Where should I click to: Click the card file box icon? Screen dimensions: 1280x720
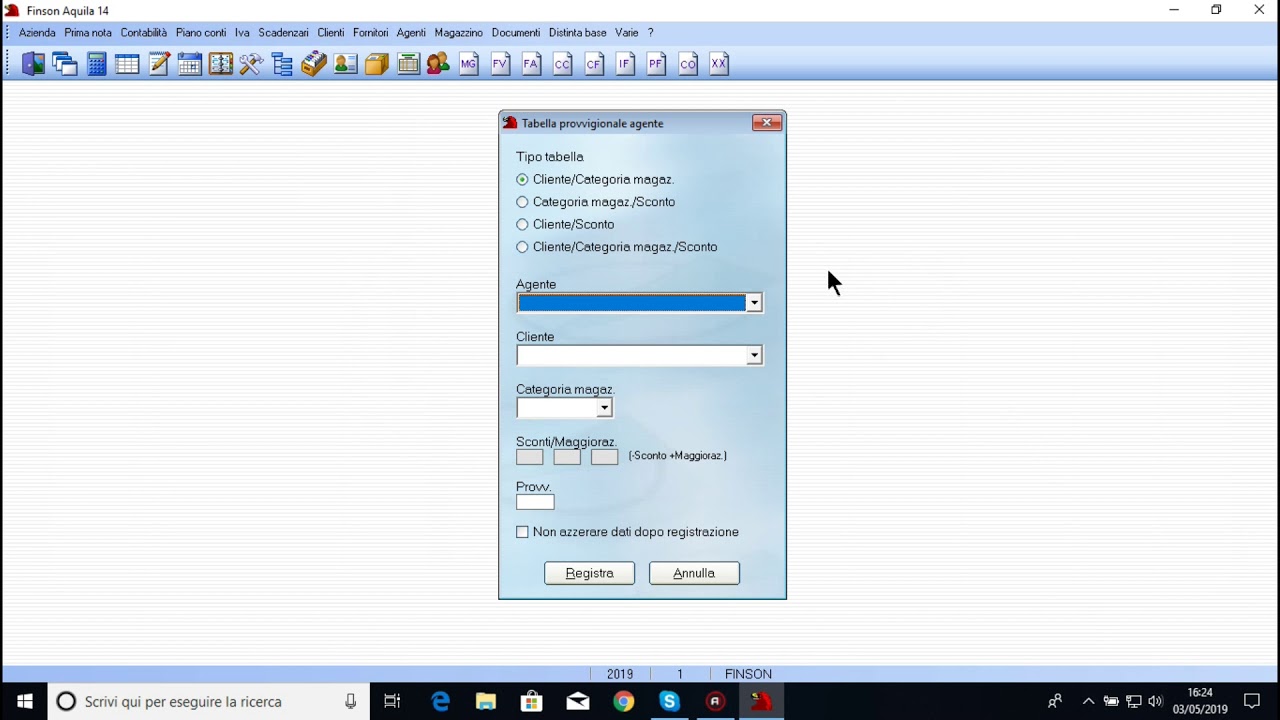pyautogui.click(x=314, y=64)
